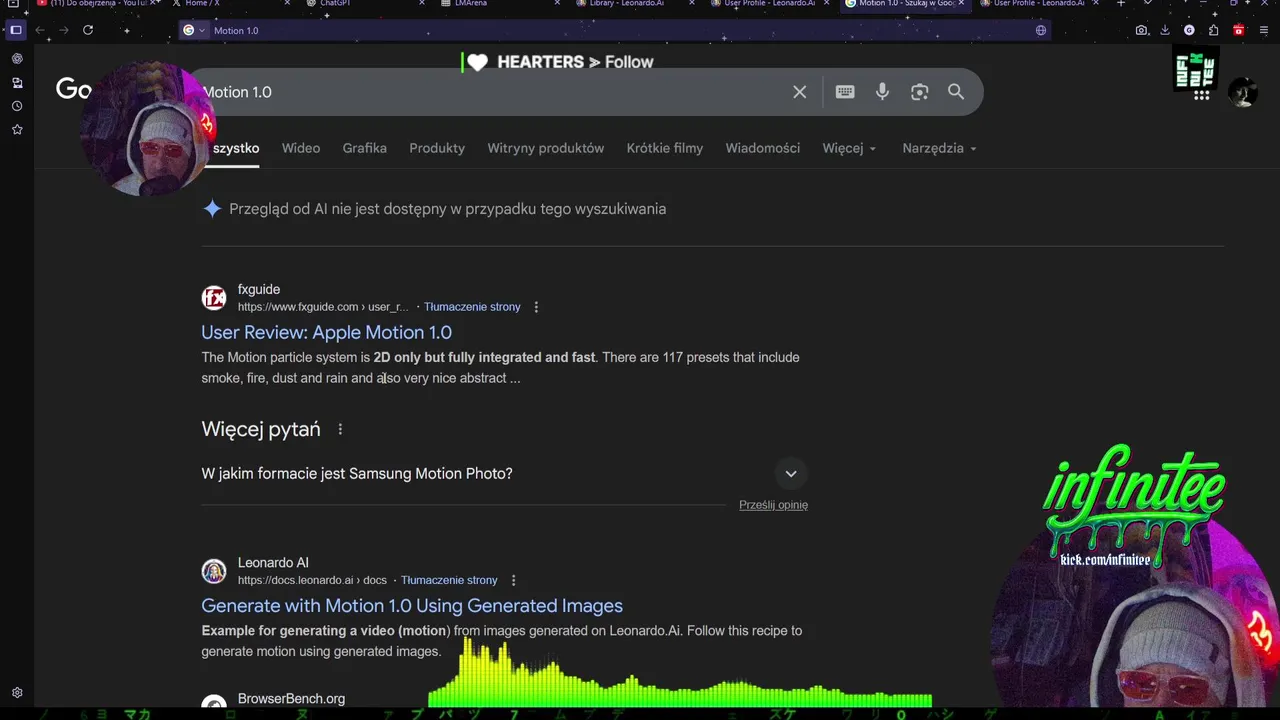Close the Motion 1.0 browser tab
1280x720 pixels.
[961, 4]
